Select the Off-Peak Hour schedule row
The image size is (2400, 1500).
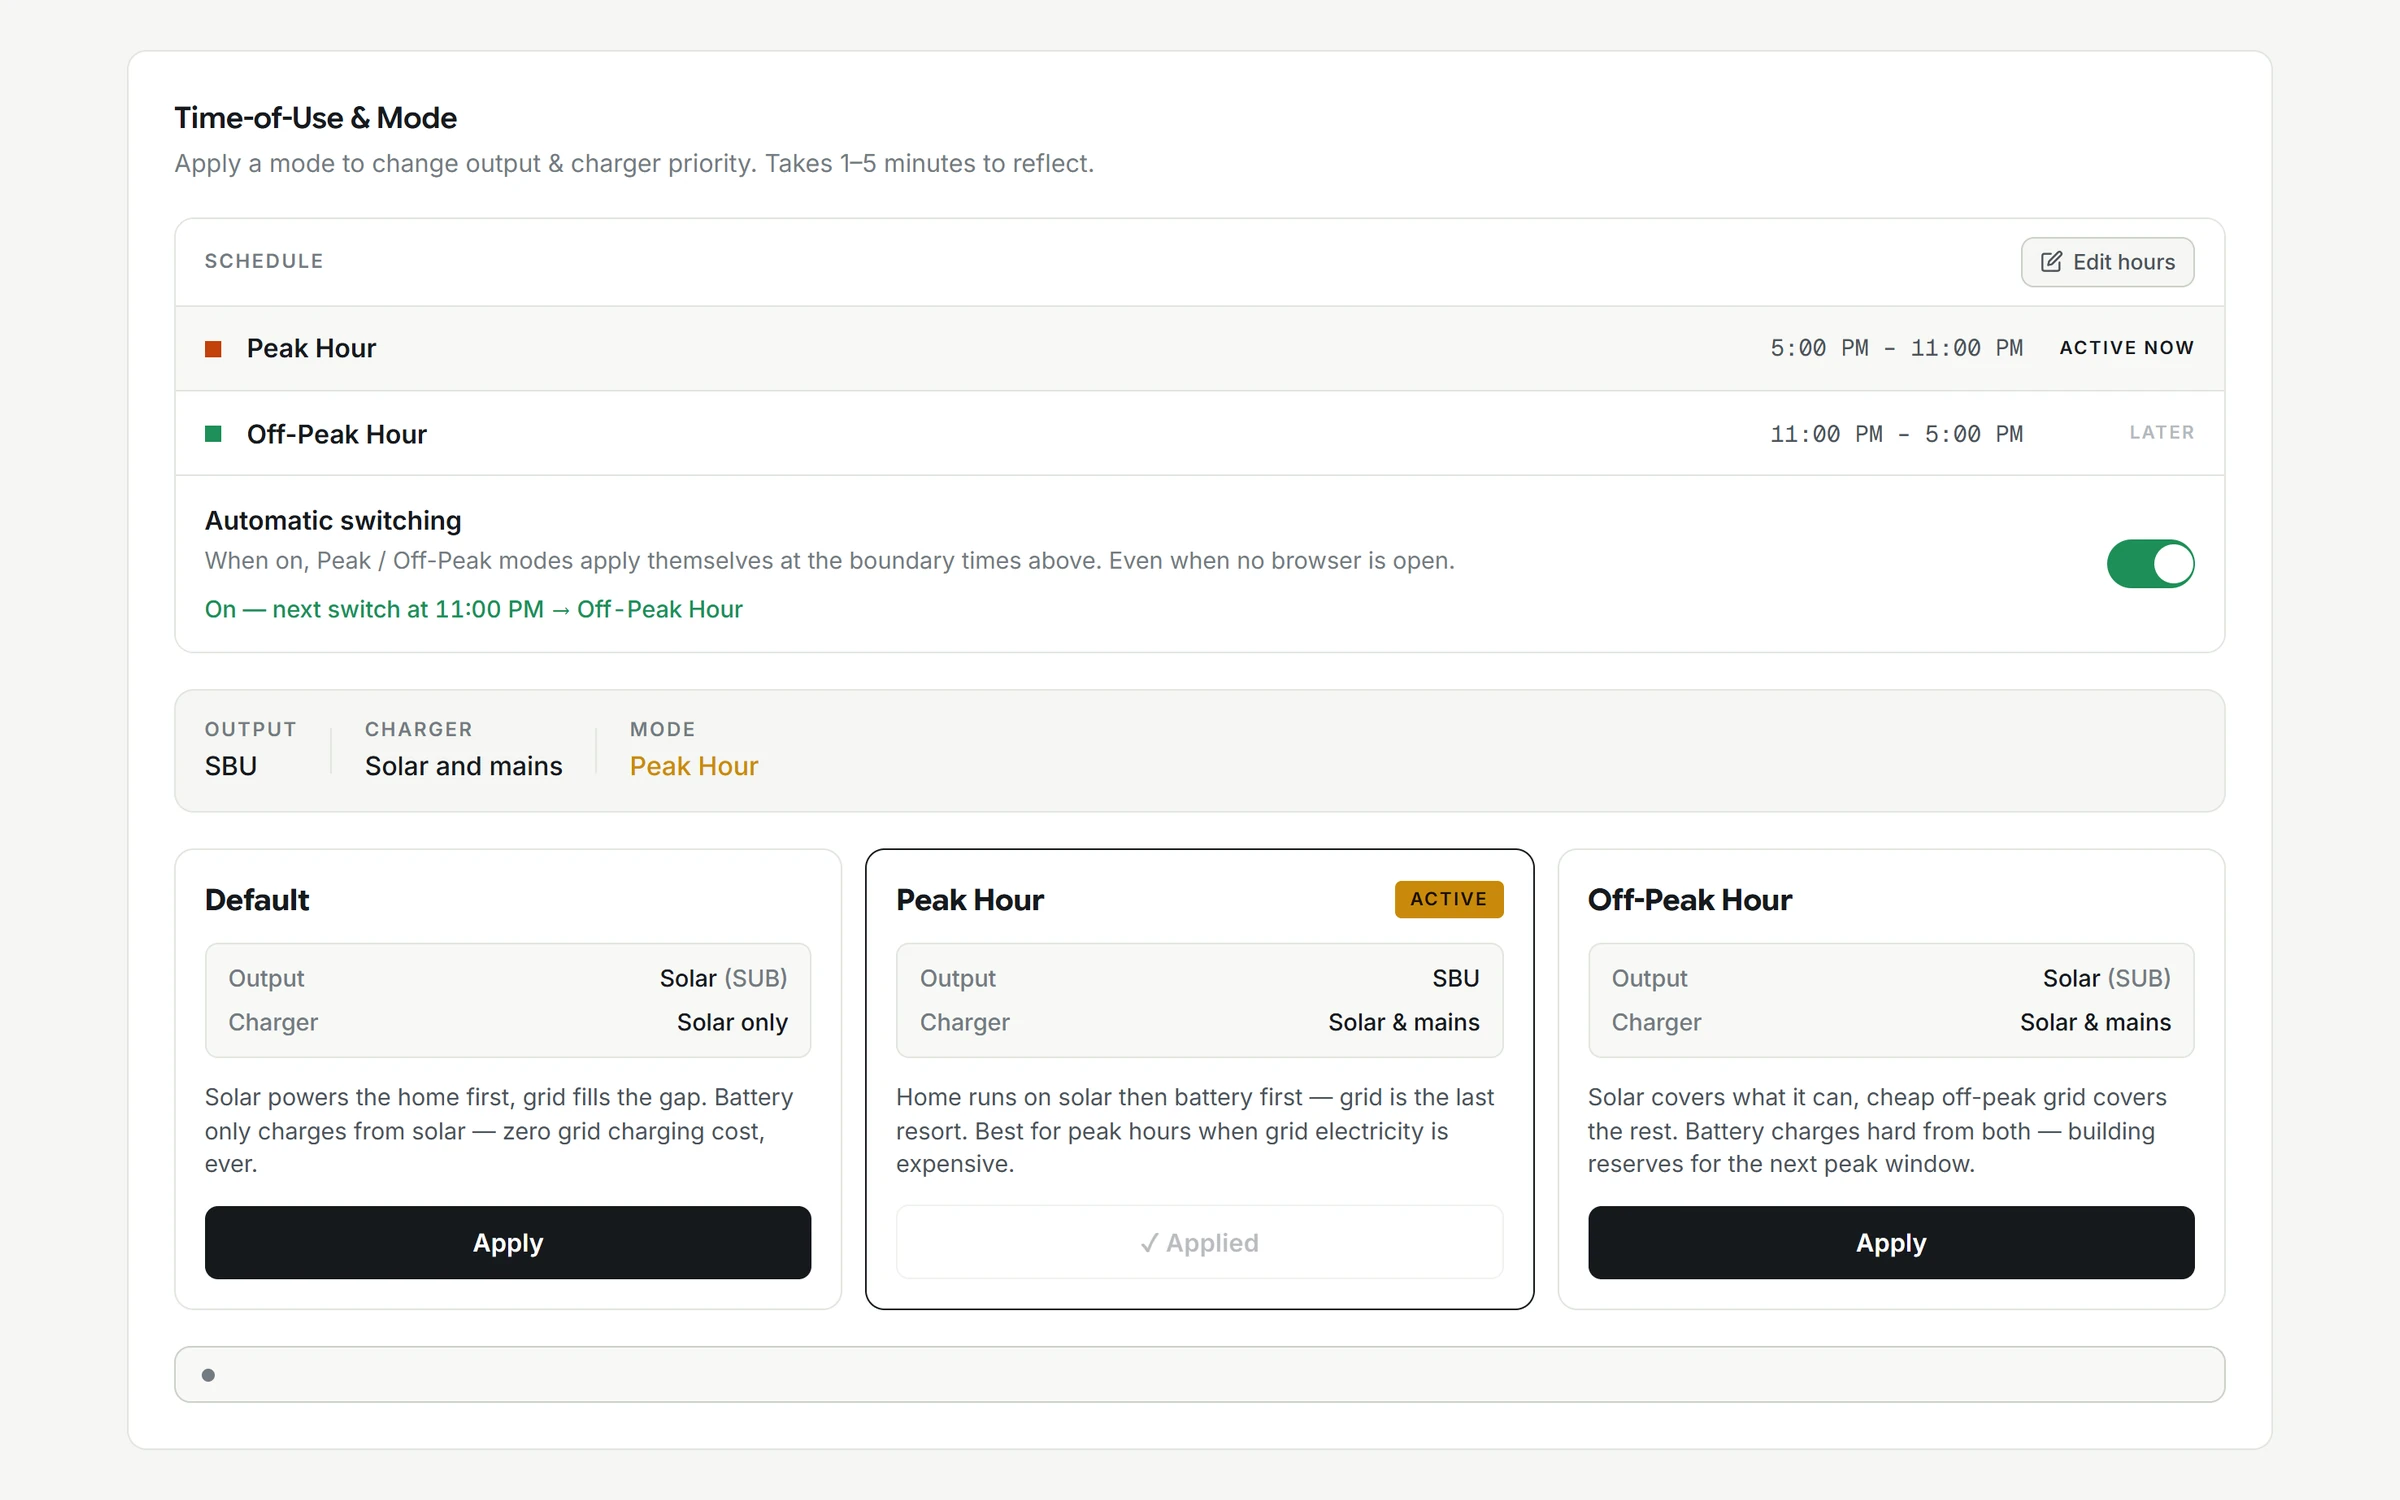[1199, 433]
